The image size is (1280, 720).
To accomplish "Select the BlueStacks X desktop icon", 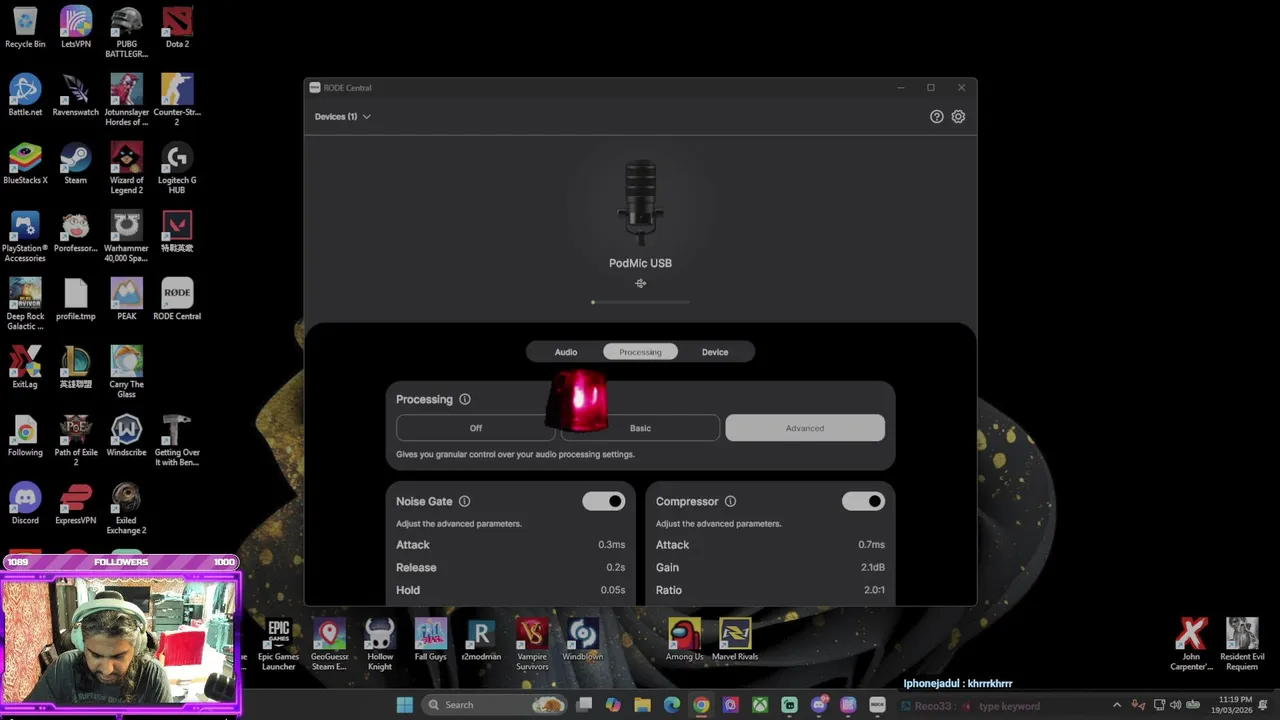I will [25, 164].
